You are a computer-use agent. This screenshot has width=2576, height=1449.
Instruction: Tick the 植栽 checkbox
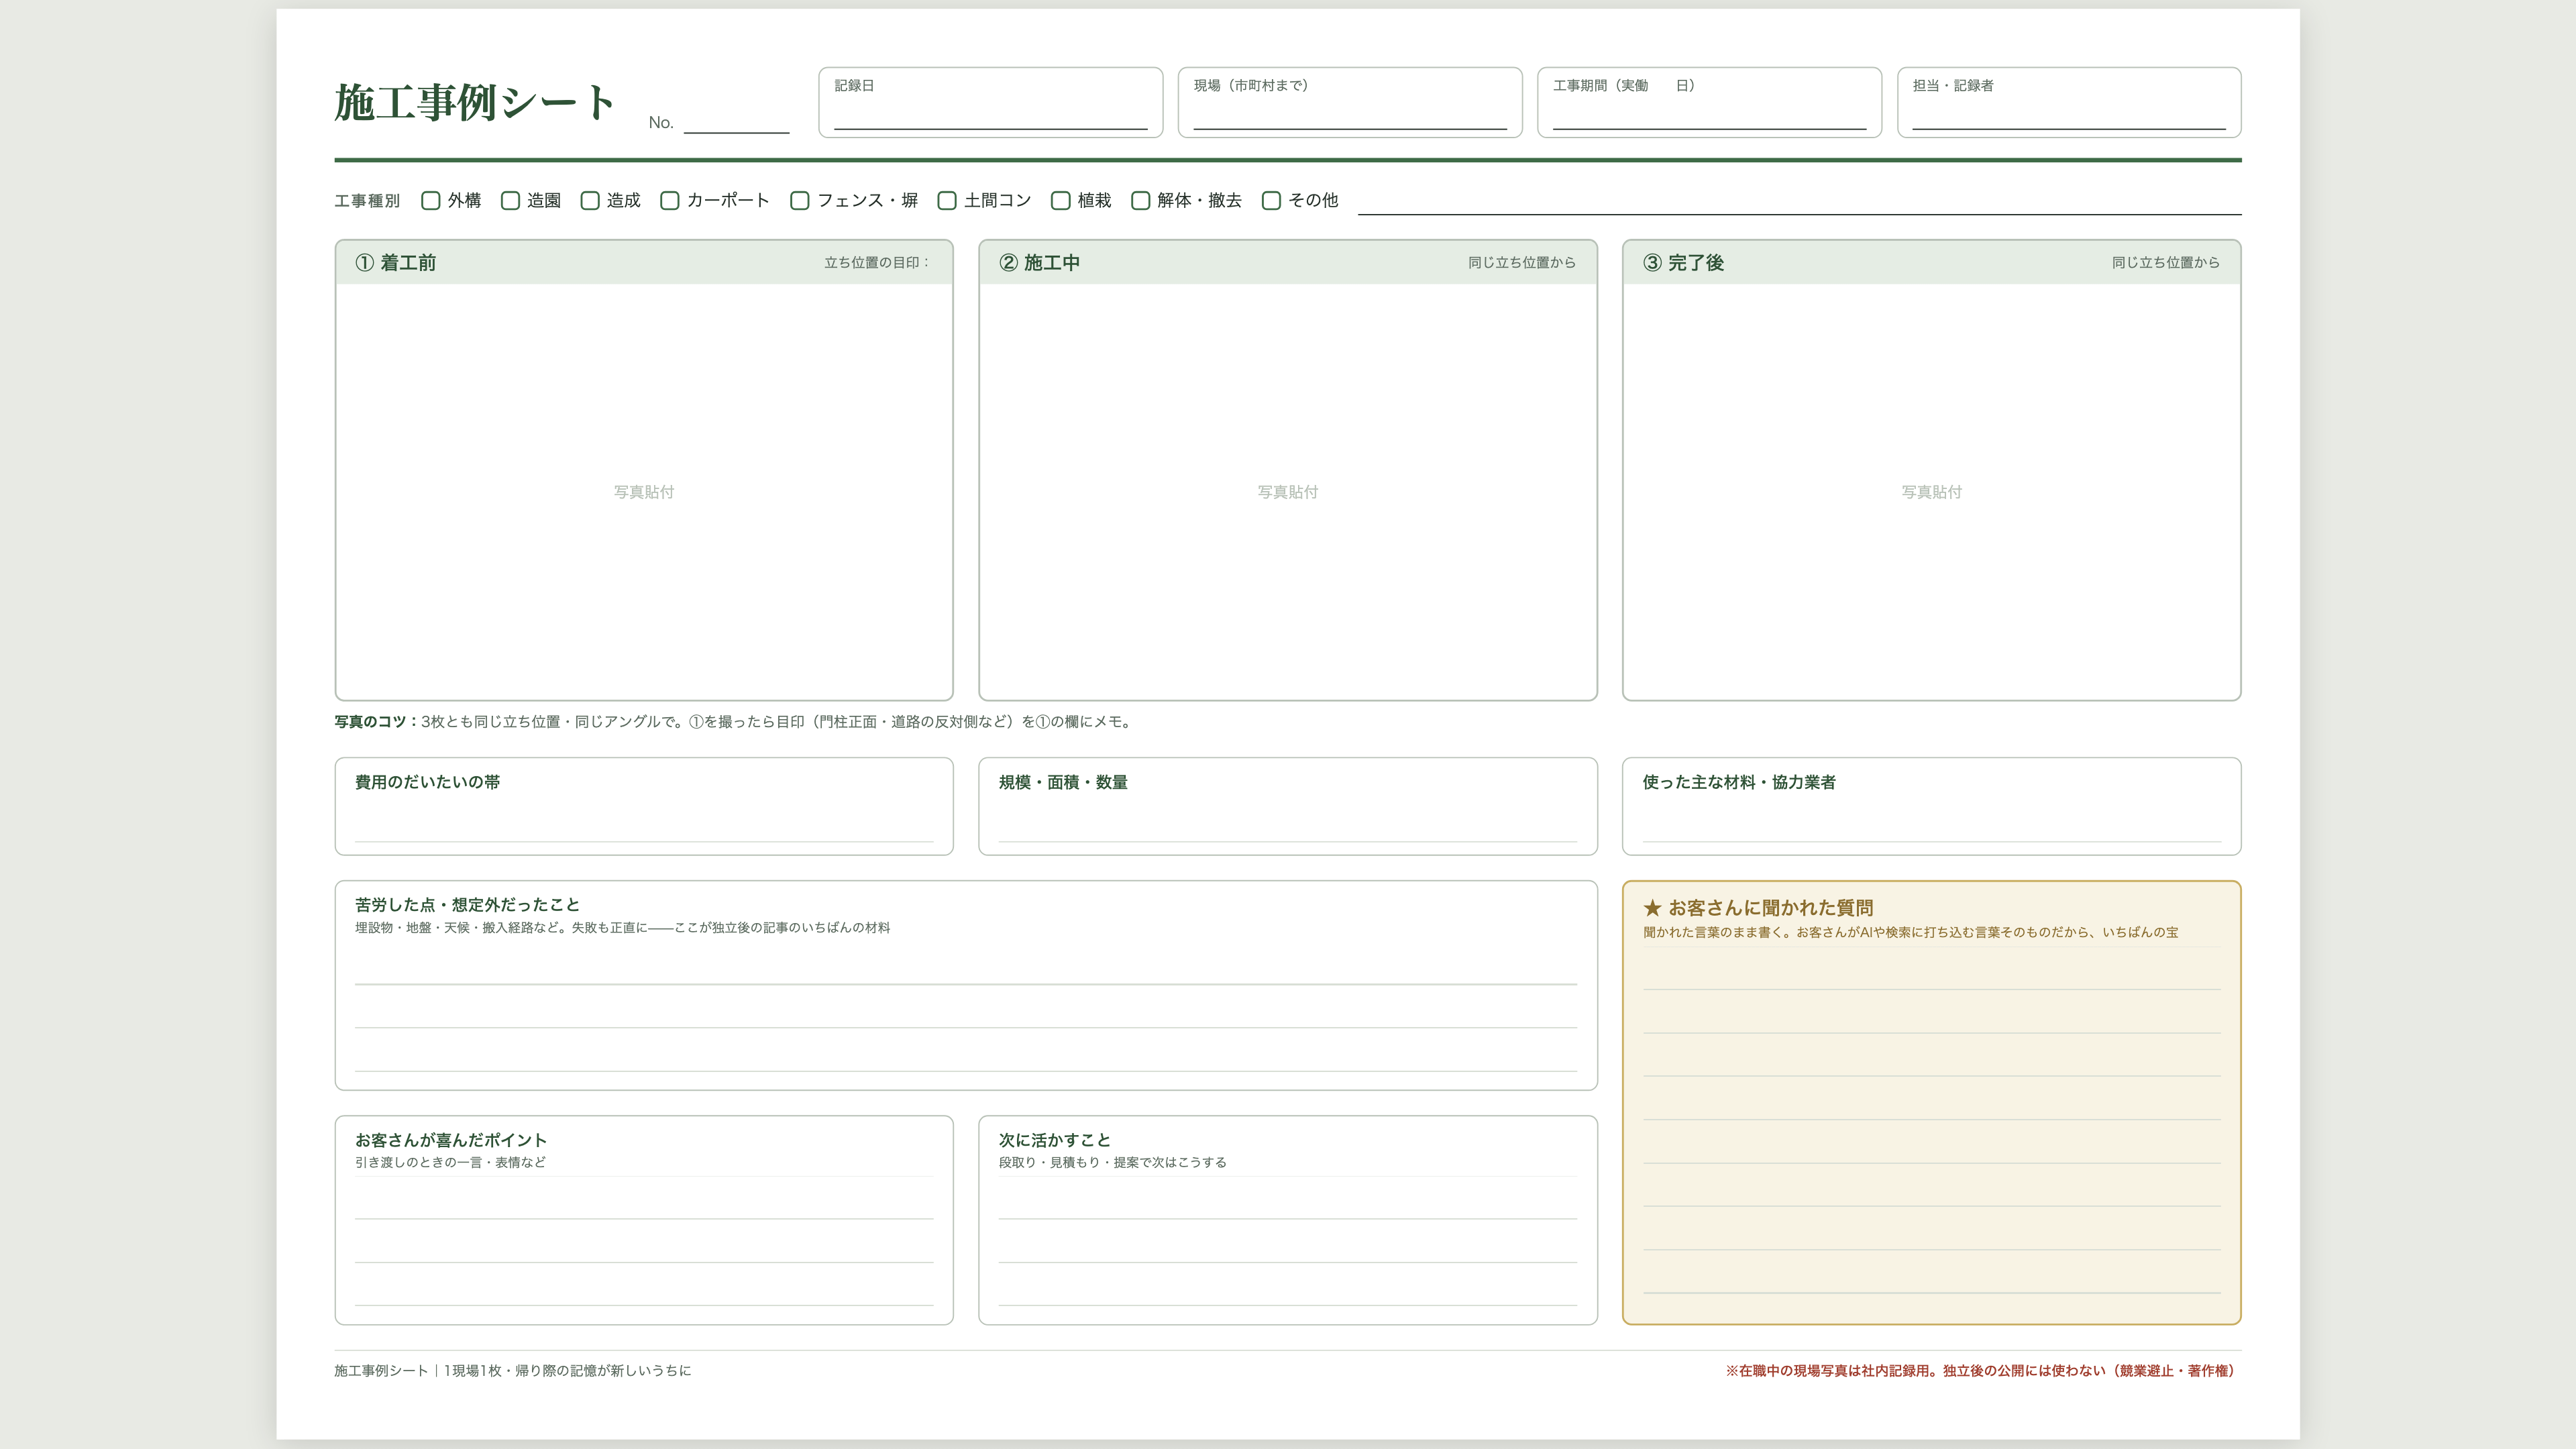pyautogui.click(x=1061, y=201)
